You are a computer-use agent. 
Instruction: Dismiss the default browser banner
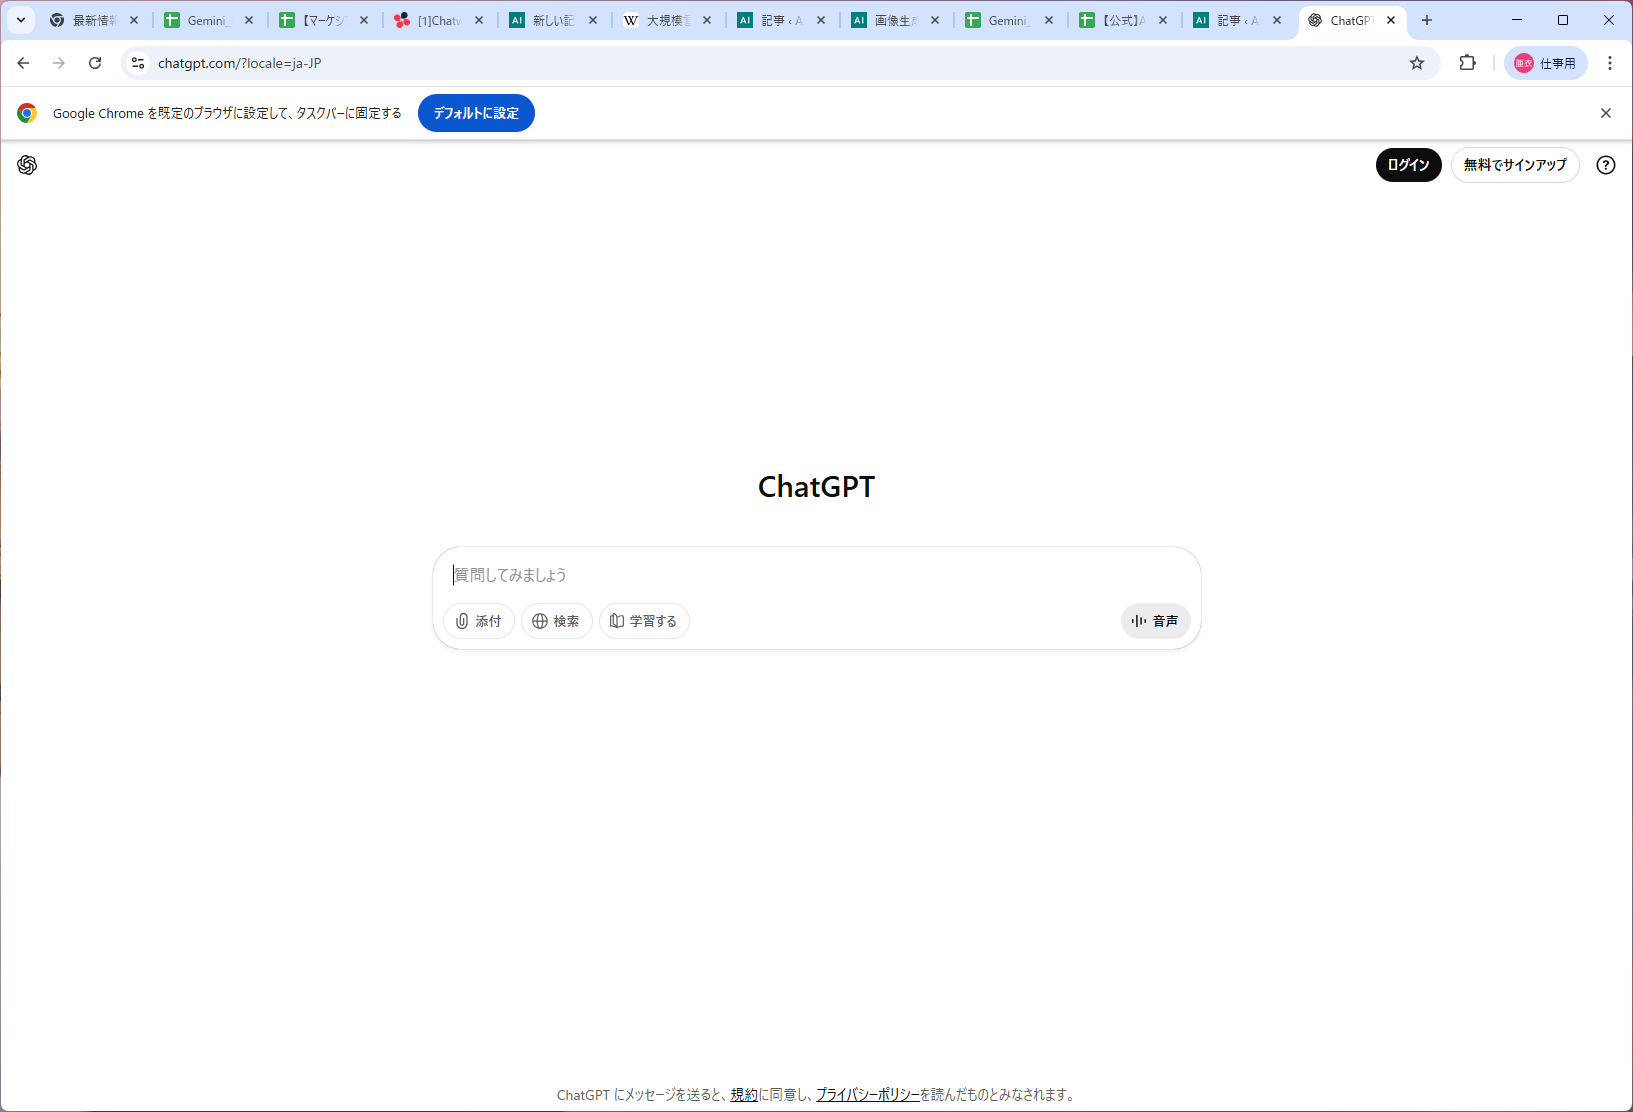[1606, 113]
